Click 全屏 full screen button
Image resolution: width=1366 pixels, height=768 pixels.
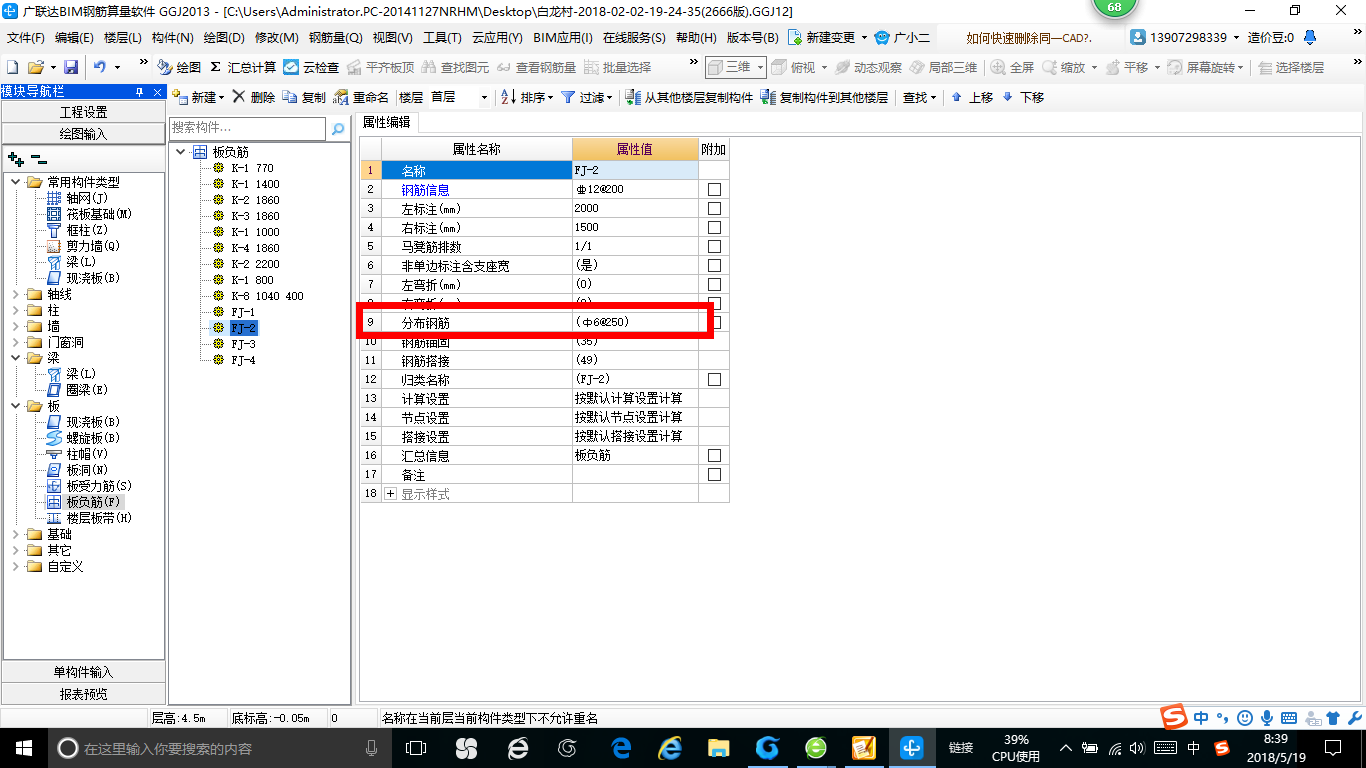[x=1013, y=67]
